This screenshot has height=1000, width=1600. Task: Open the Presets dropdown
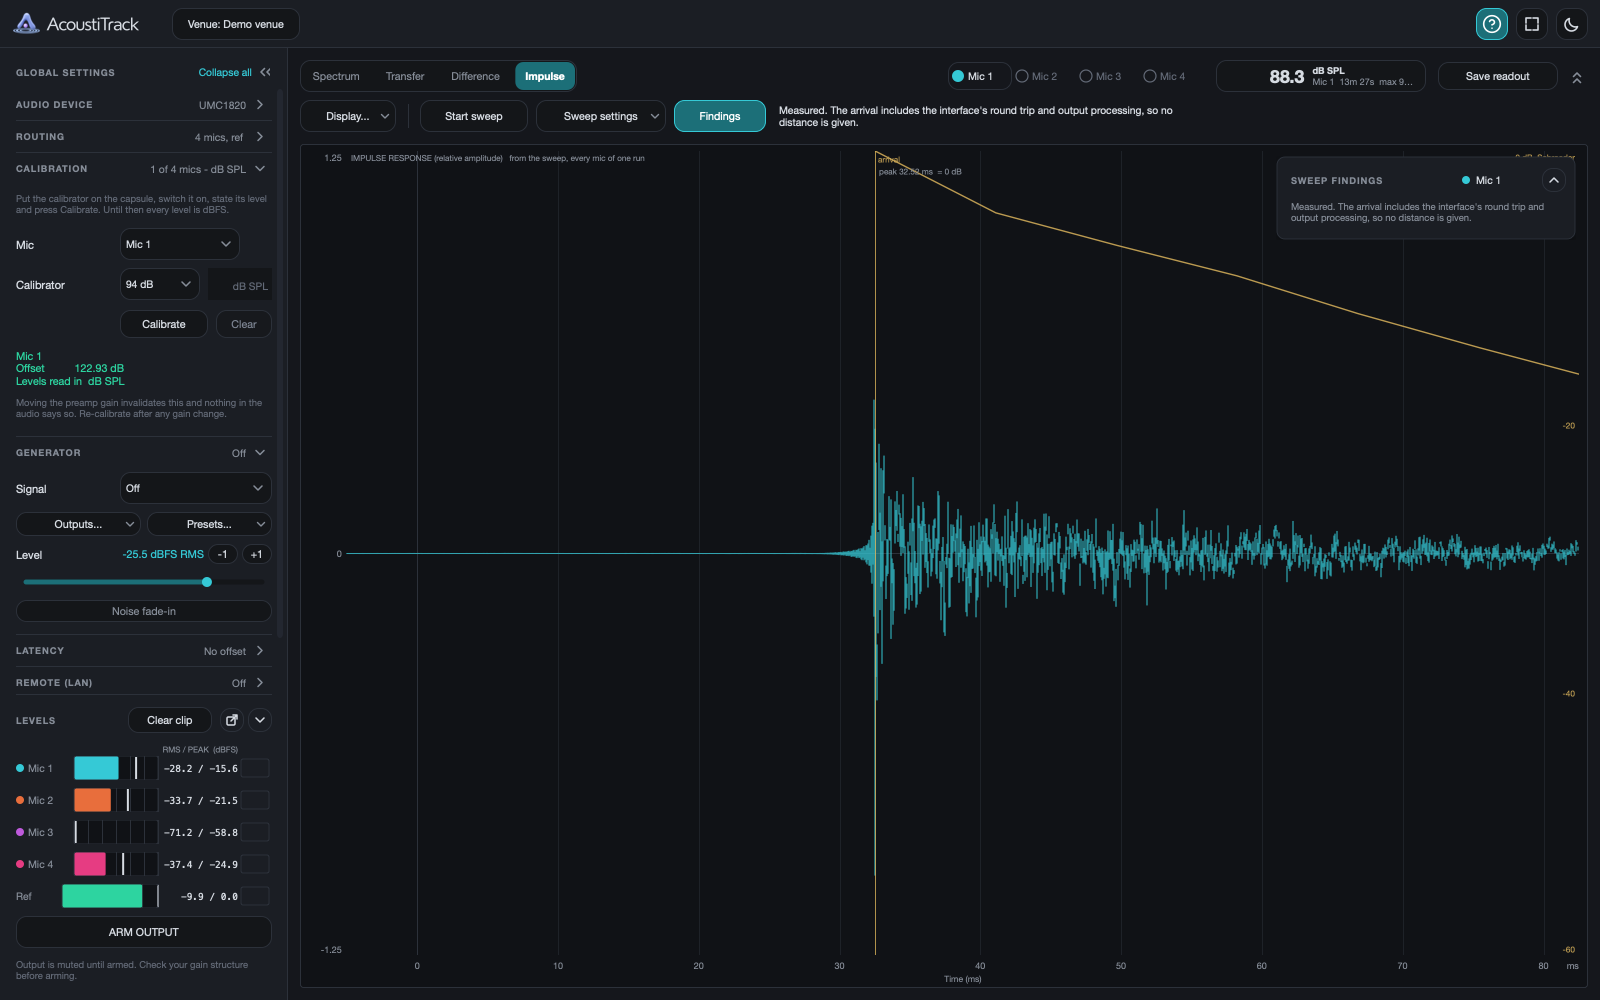(x=209, y=524)
